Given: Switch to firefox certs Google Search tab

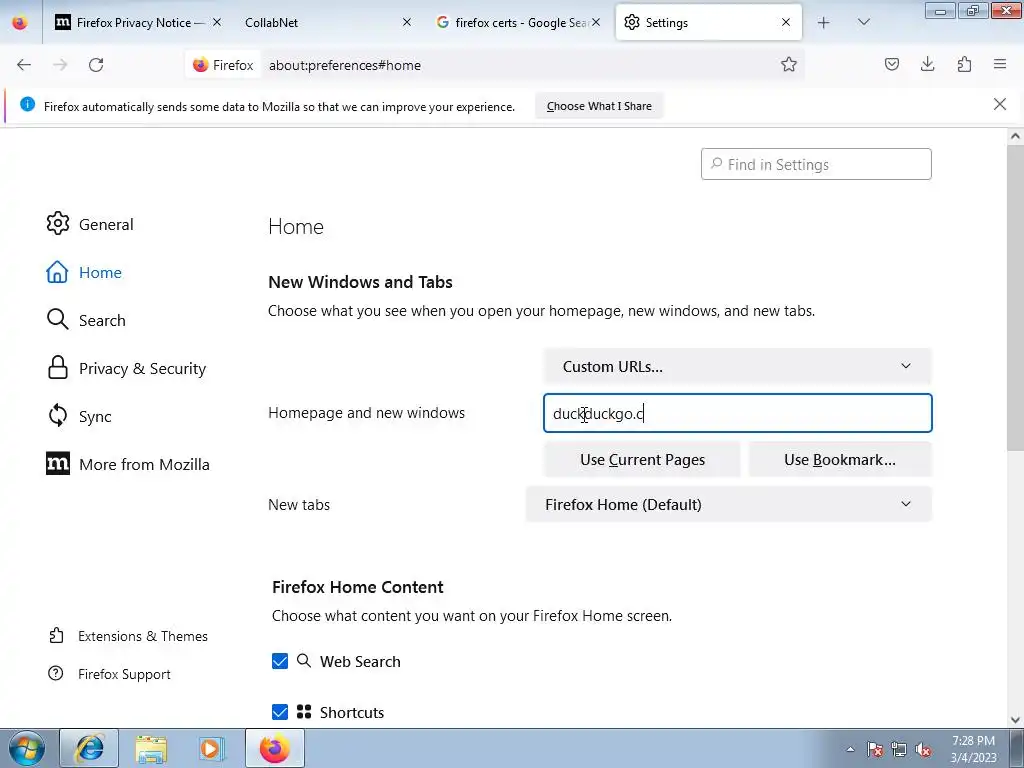Looking at the screenshot, I should (x=519, y=22).
